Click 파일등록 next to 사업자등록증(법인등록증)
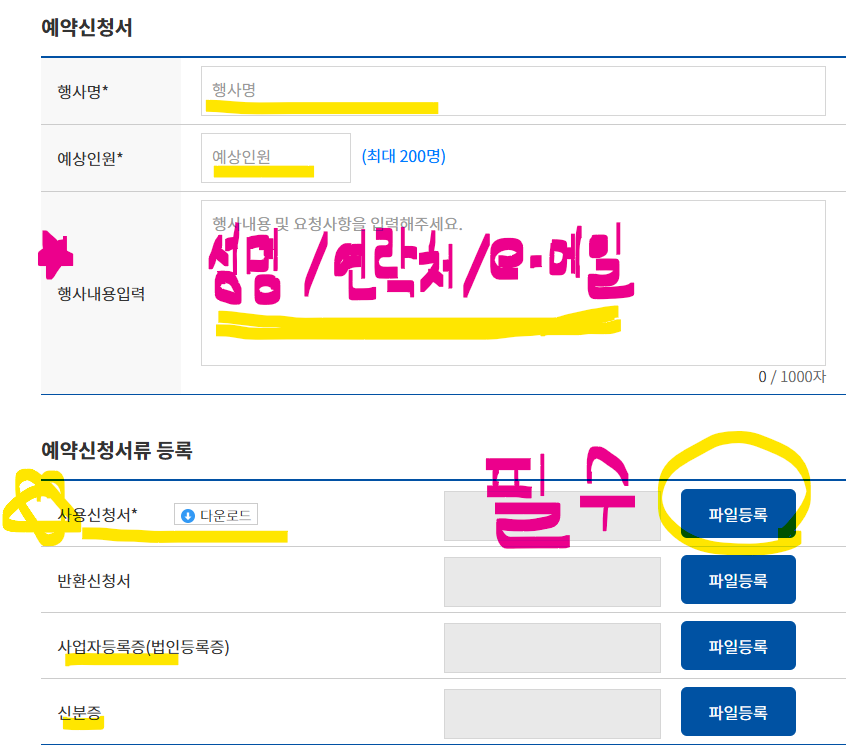This screenshot has height=753, width=849. [738, 646]
